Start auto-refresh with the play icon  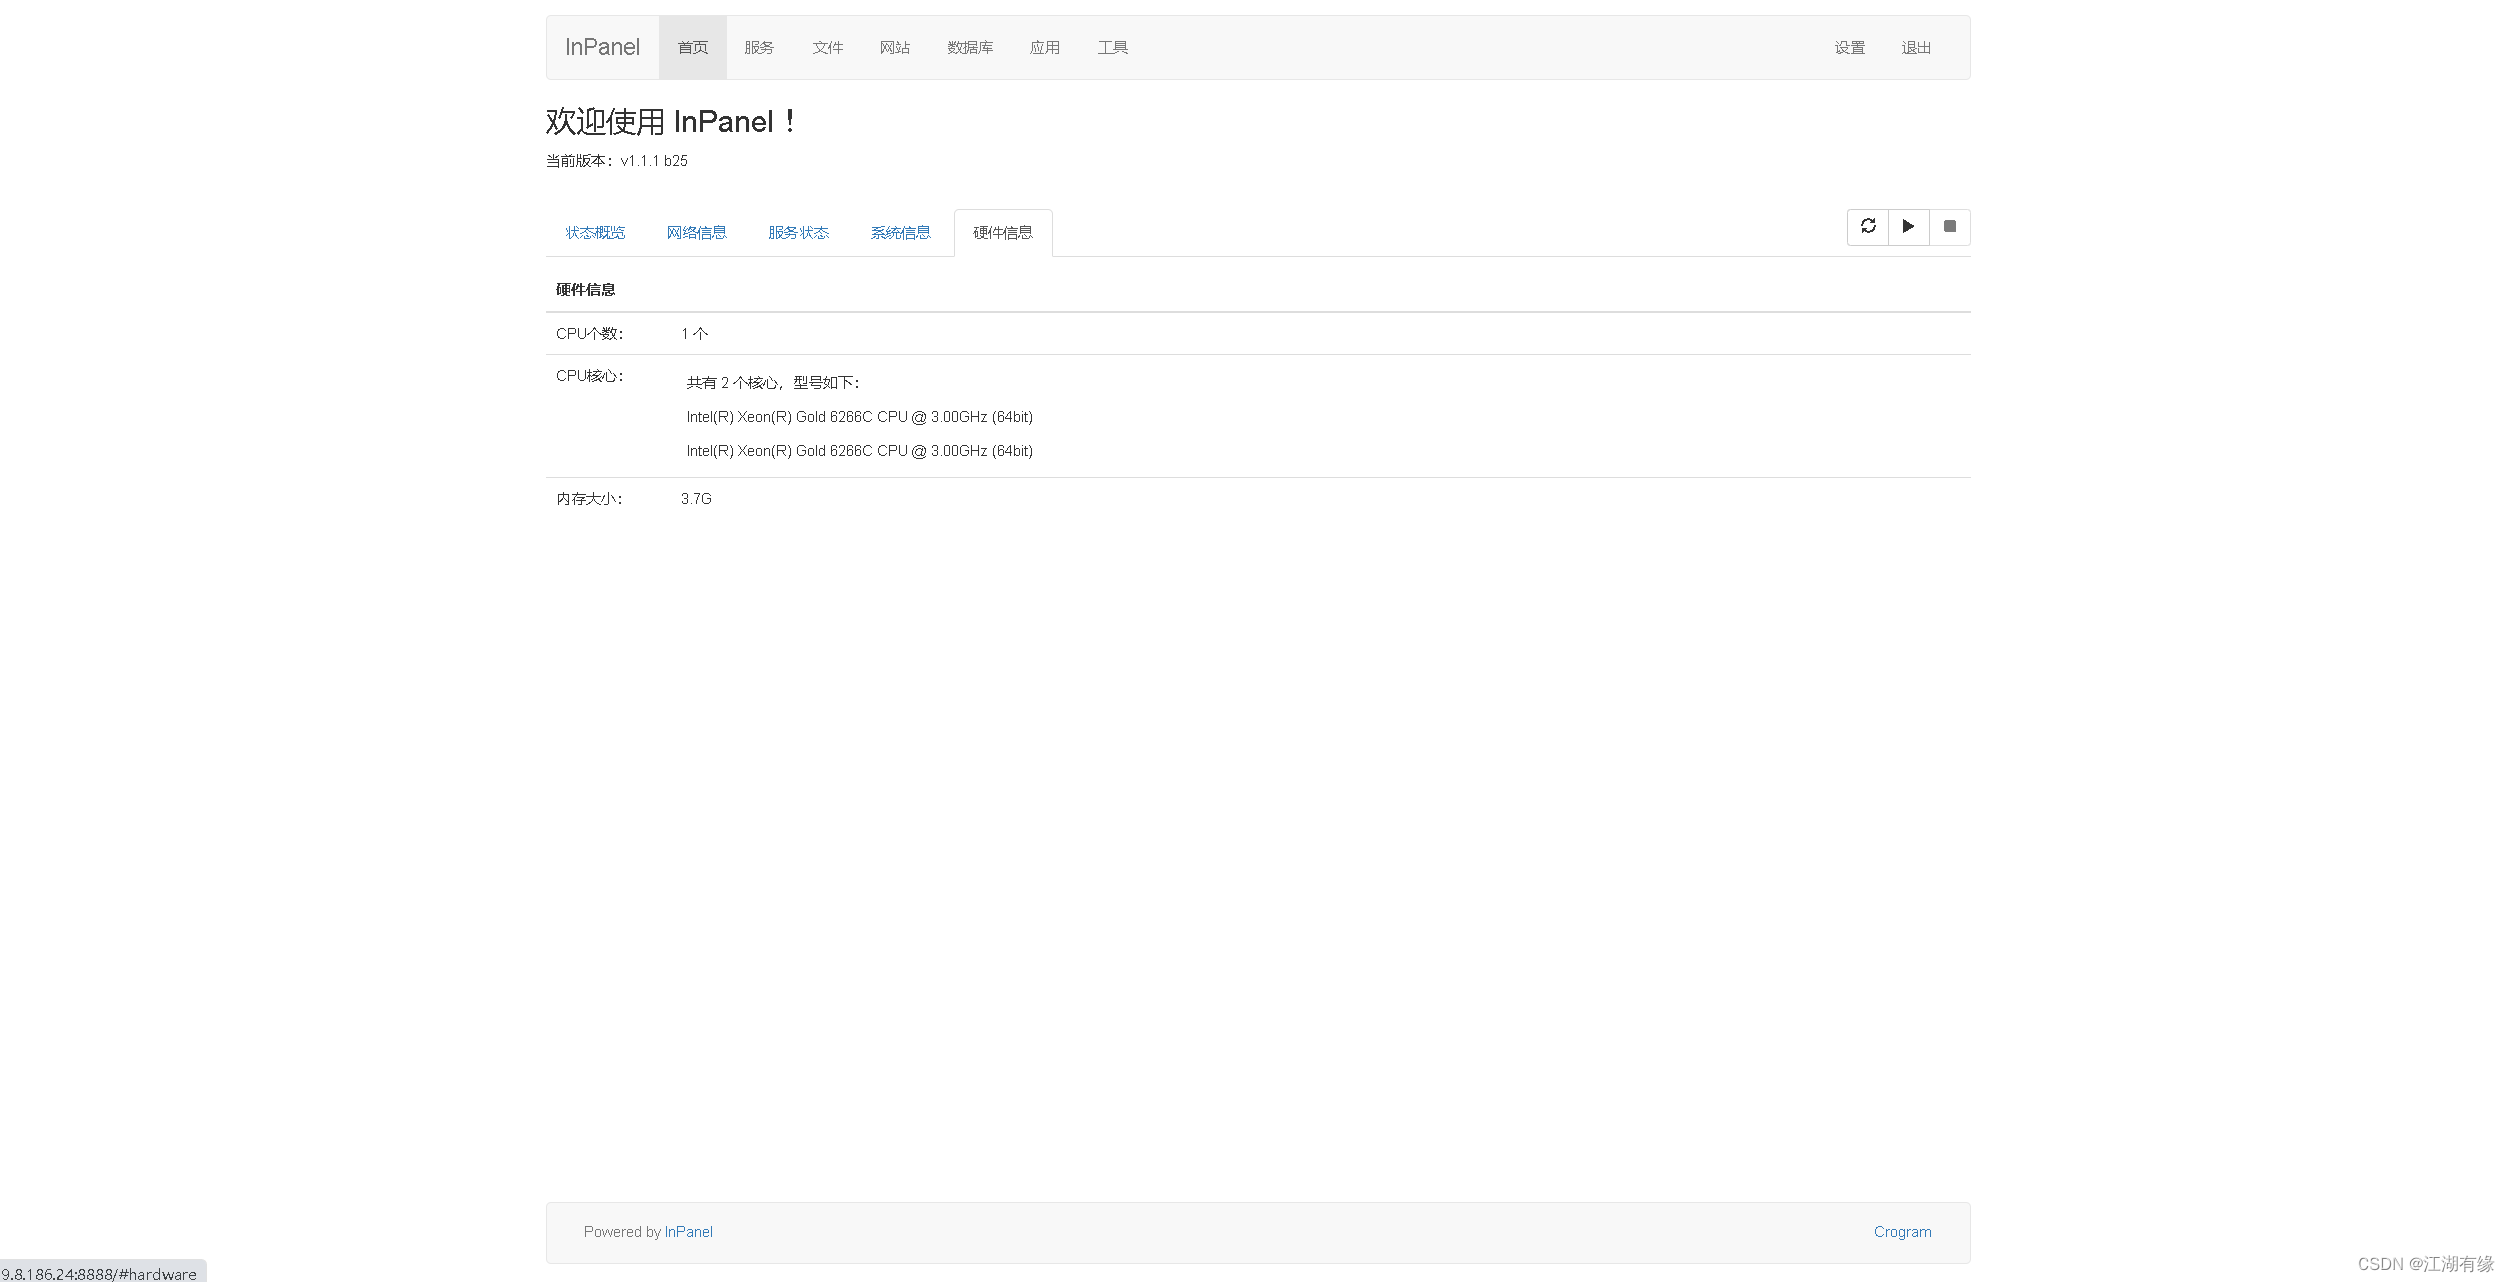pos(1909,227)
